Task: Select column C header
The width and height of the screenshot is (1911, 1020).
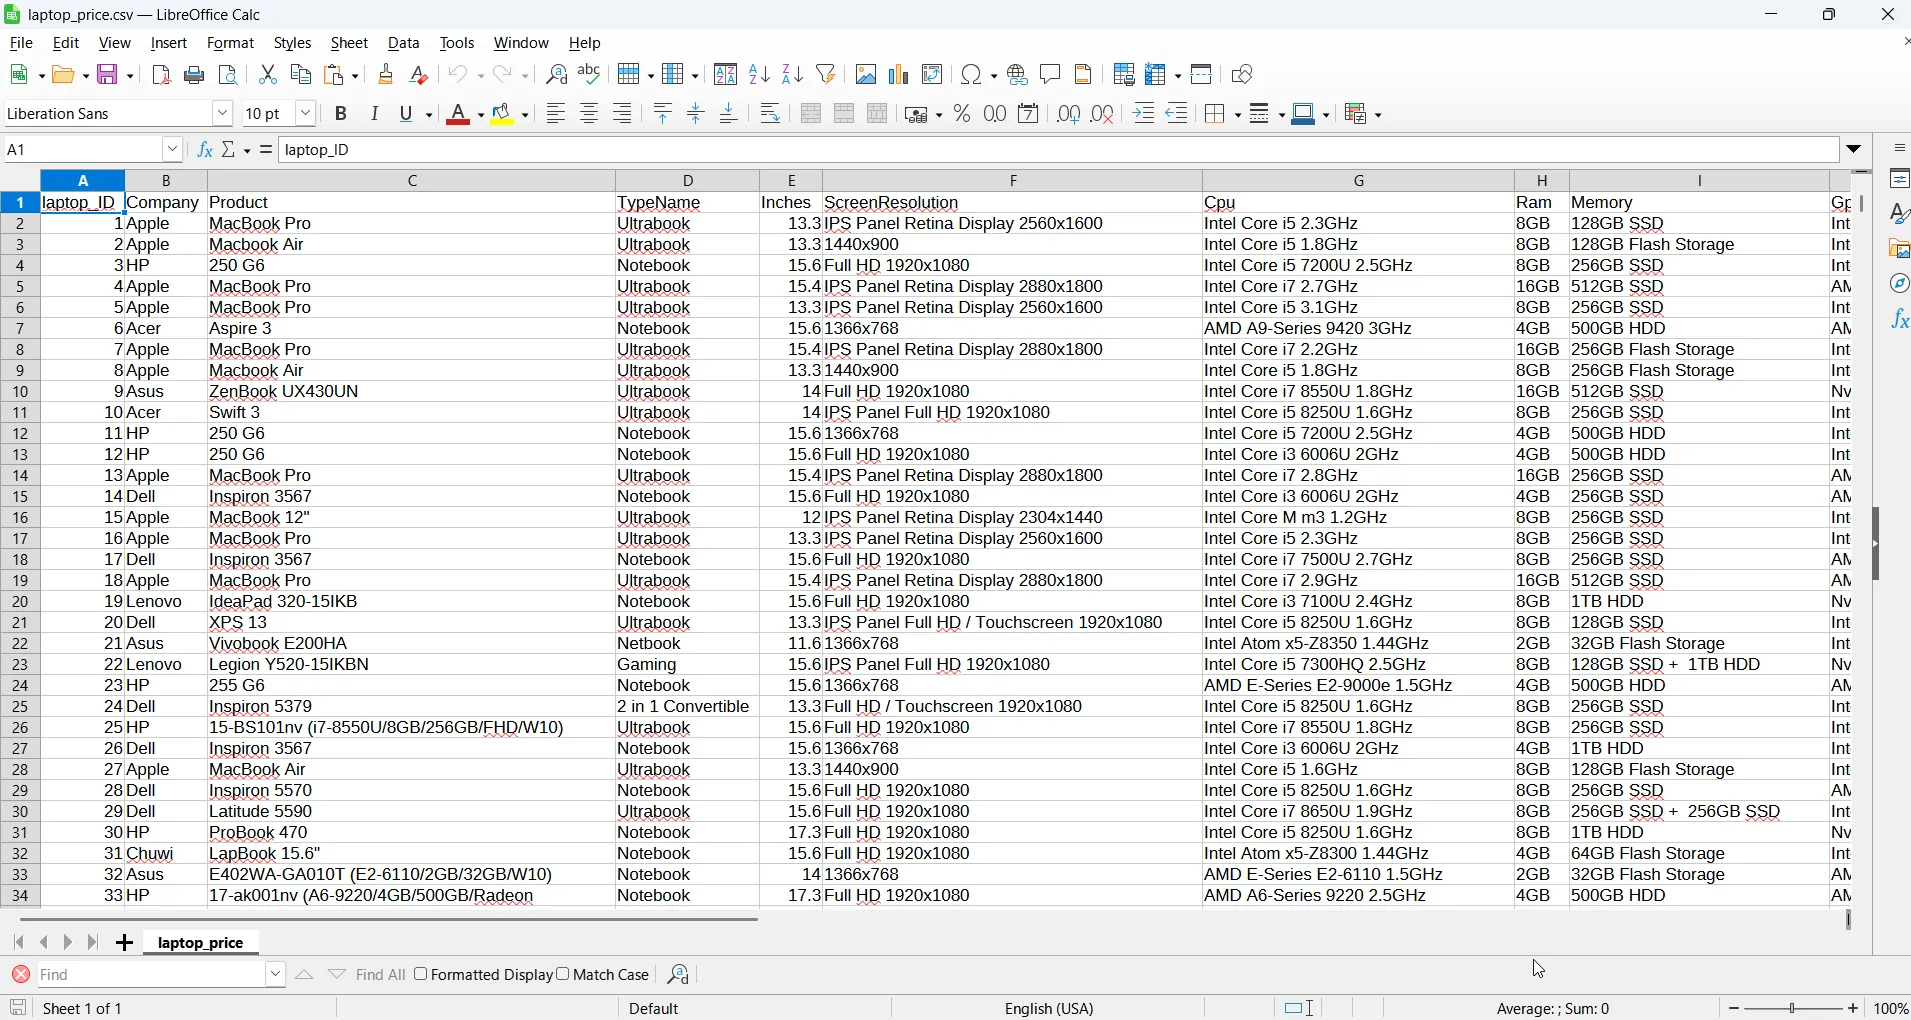Action: tap(412, 181)
